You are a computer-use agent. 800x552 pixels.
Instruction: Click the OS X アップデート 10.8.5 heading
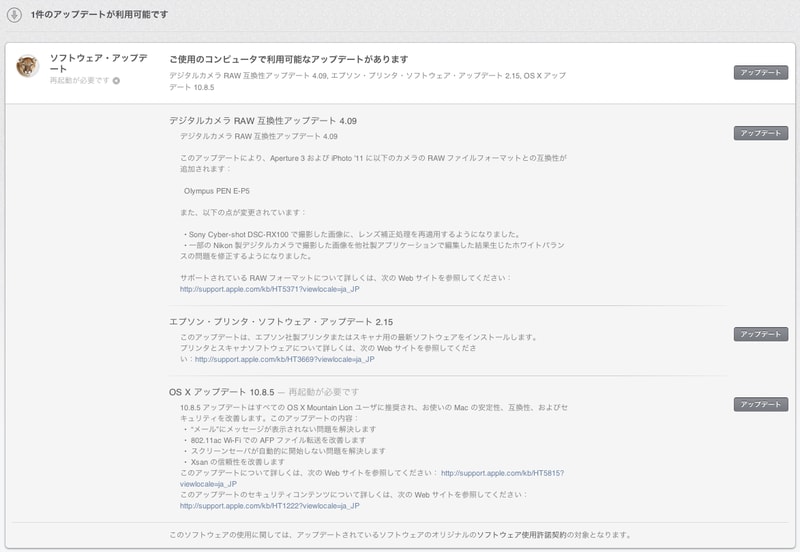tap(221, 392)
